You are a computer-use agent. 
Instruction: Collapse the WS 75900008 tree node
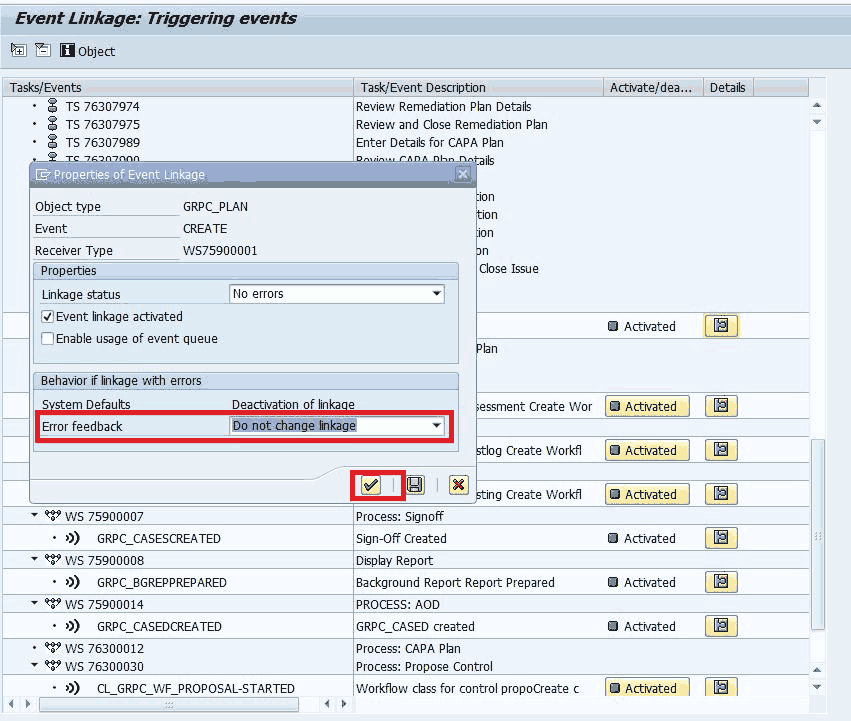34,559
